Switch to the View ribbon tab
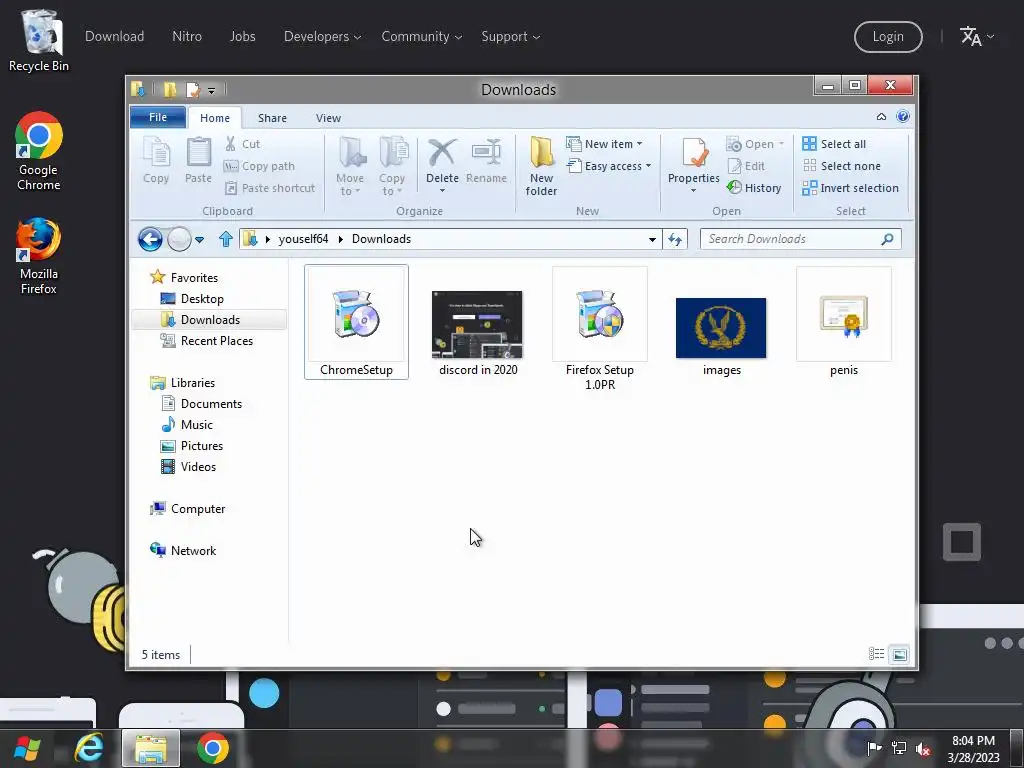Image resolution: width=1024 pixels, height=768 pixels. click(328, 118)
